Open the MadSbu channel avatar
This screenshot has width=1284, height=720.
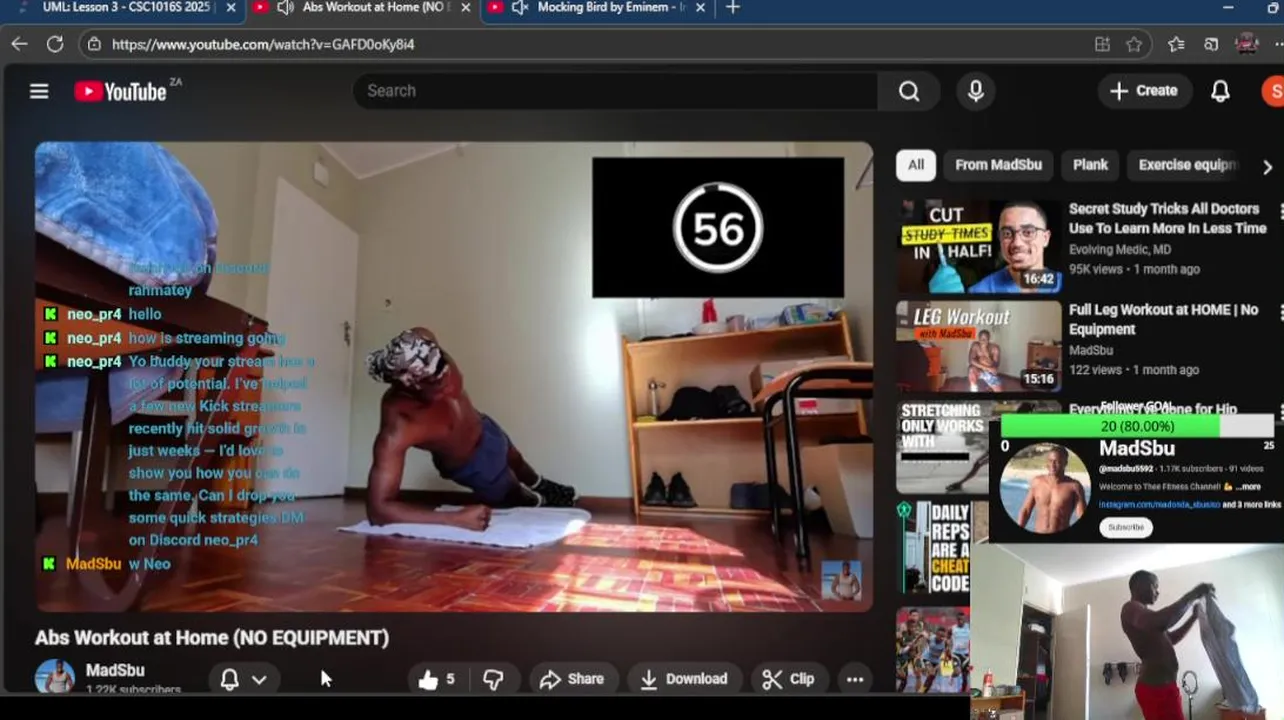point(55,677)
